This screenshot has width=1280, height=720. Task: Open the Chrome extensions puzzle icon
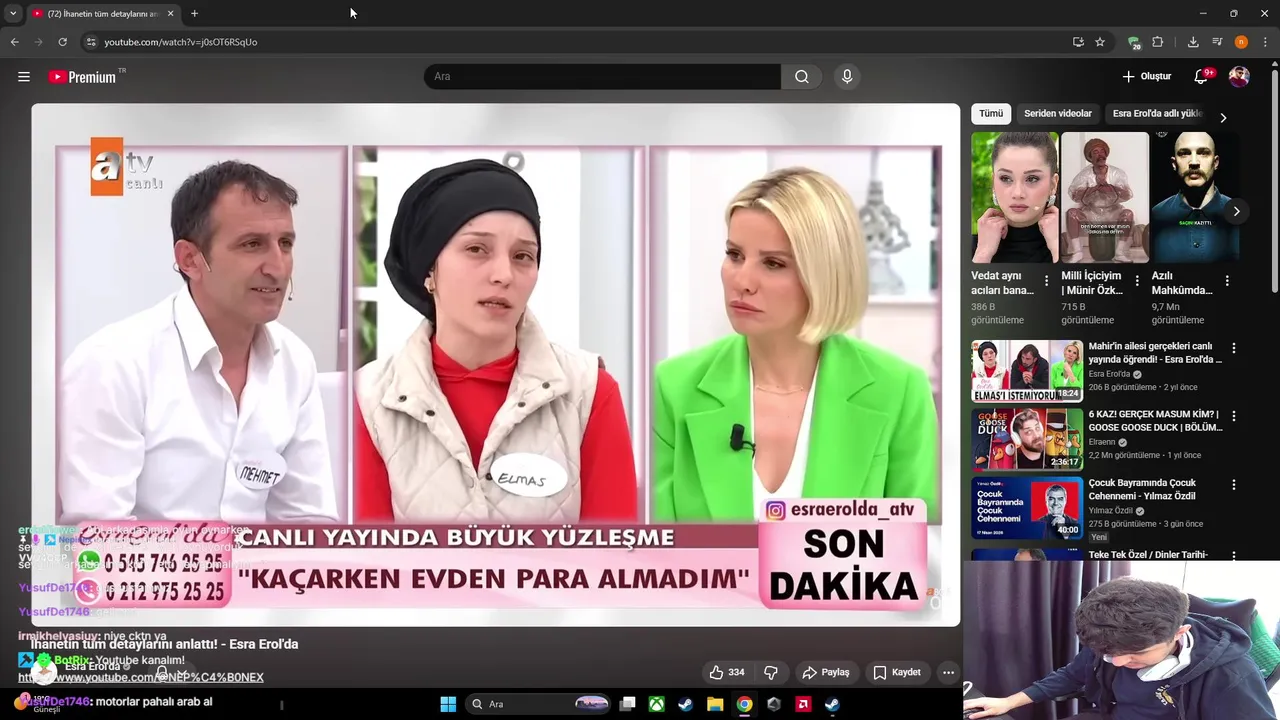(1158, 42)
